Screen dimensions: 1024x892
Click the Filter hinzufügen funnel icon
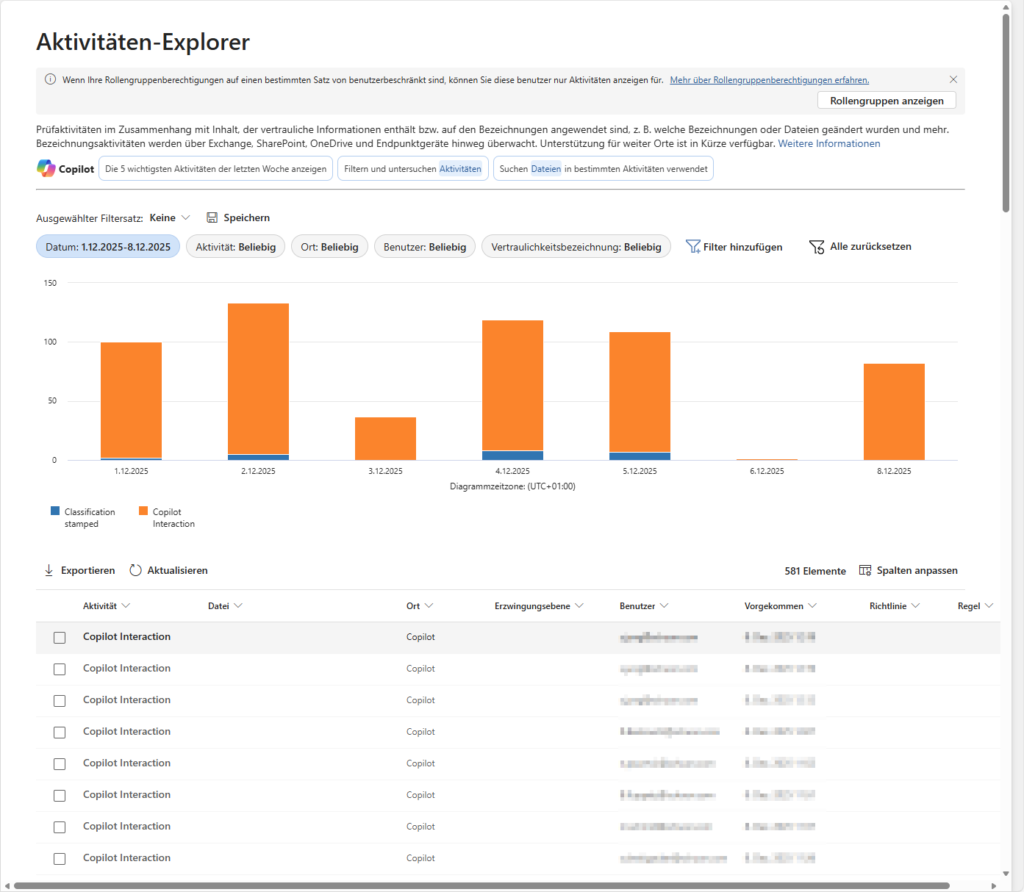click(x=693, y=247)
